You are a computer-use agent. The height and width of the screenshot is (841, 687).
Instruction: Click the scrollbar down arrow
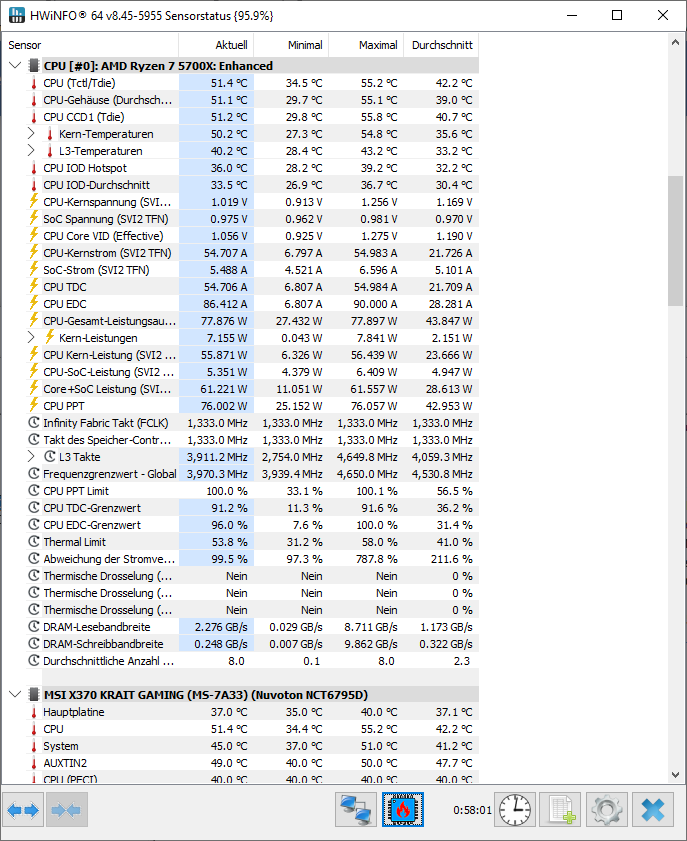[x=675, y=775]
